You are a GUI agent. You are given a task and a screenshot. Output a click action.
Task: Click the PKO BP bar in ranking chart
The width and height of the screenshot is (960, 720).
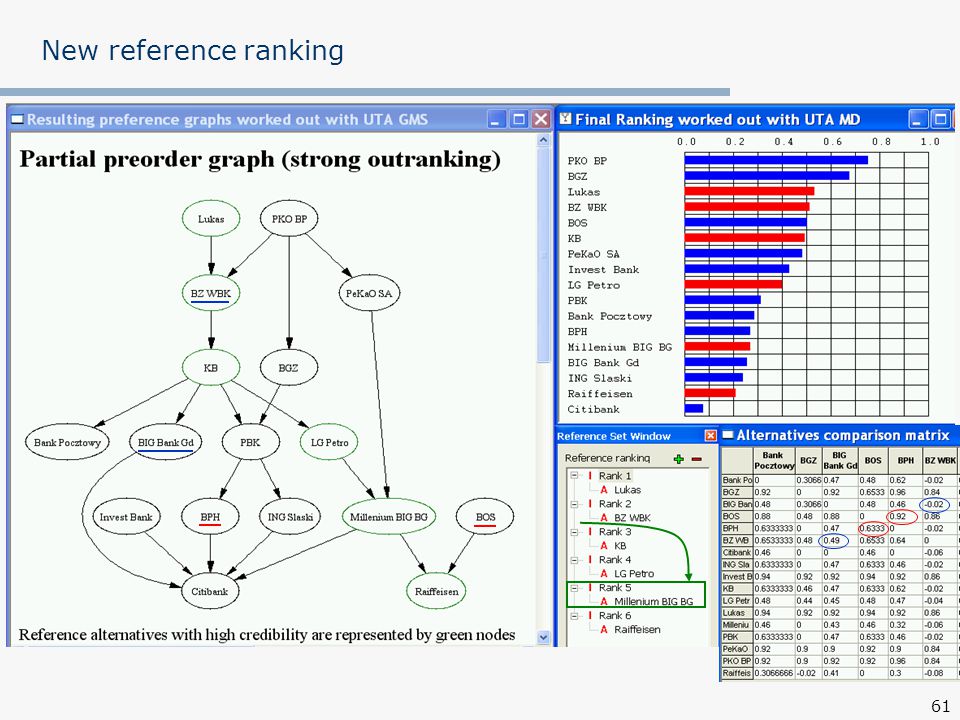click(776, 160)
